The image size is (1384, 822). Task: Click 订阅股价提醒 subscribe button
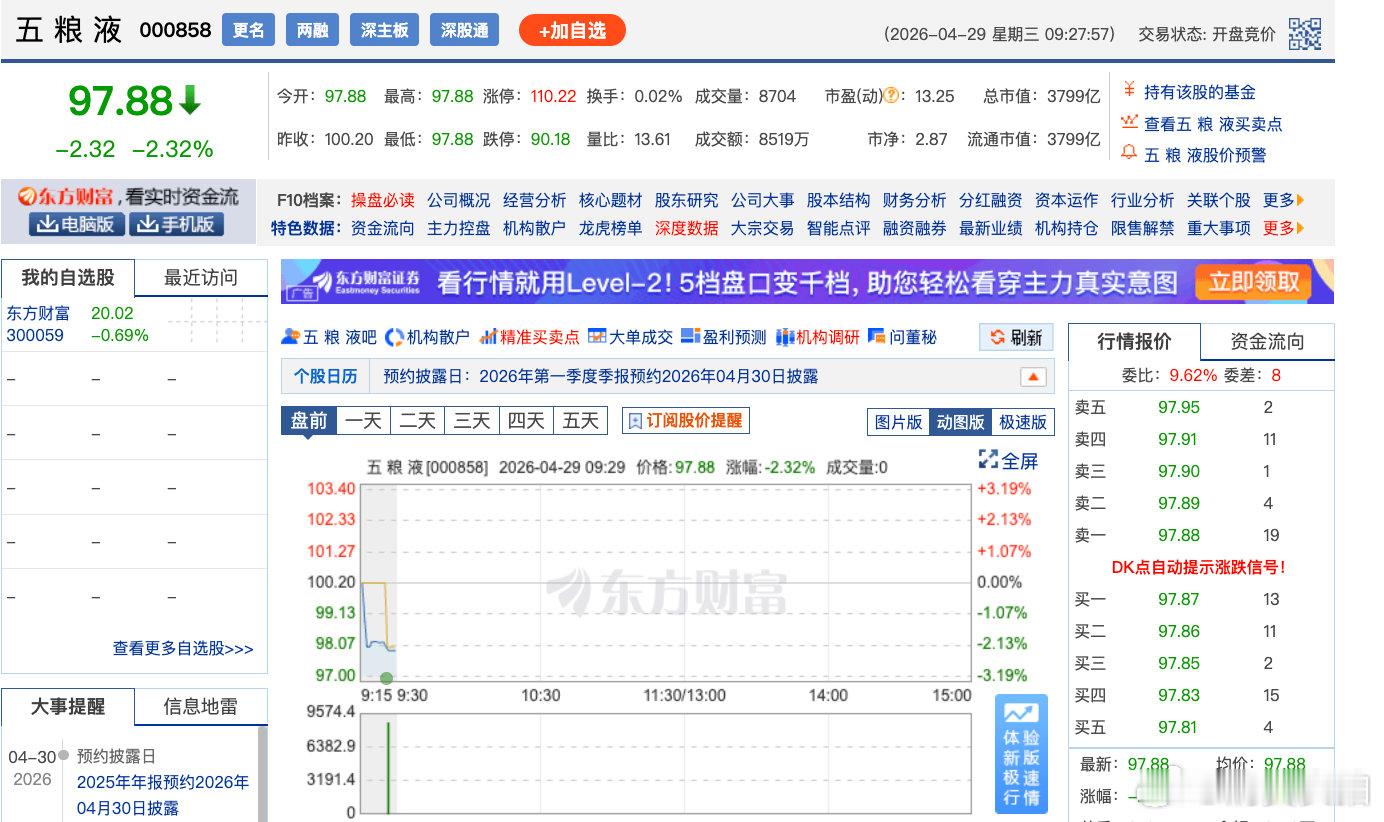[x=685, y=421]
